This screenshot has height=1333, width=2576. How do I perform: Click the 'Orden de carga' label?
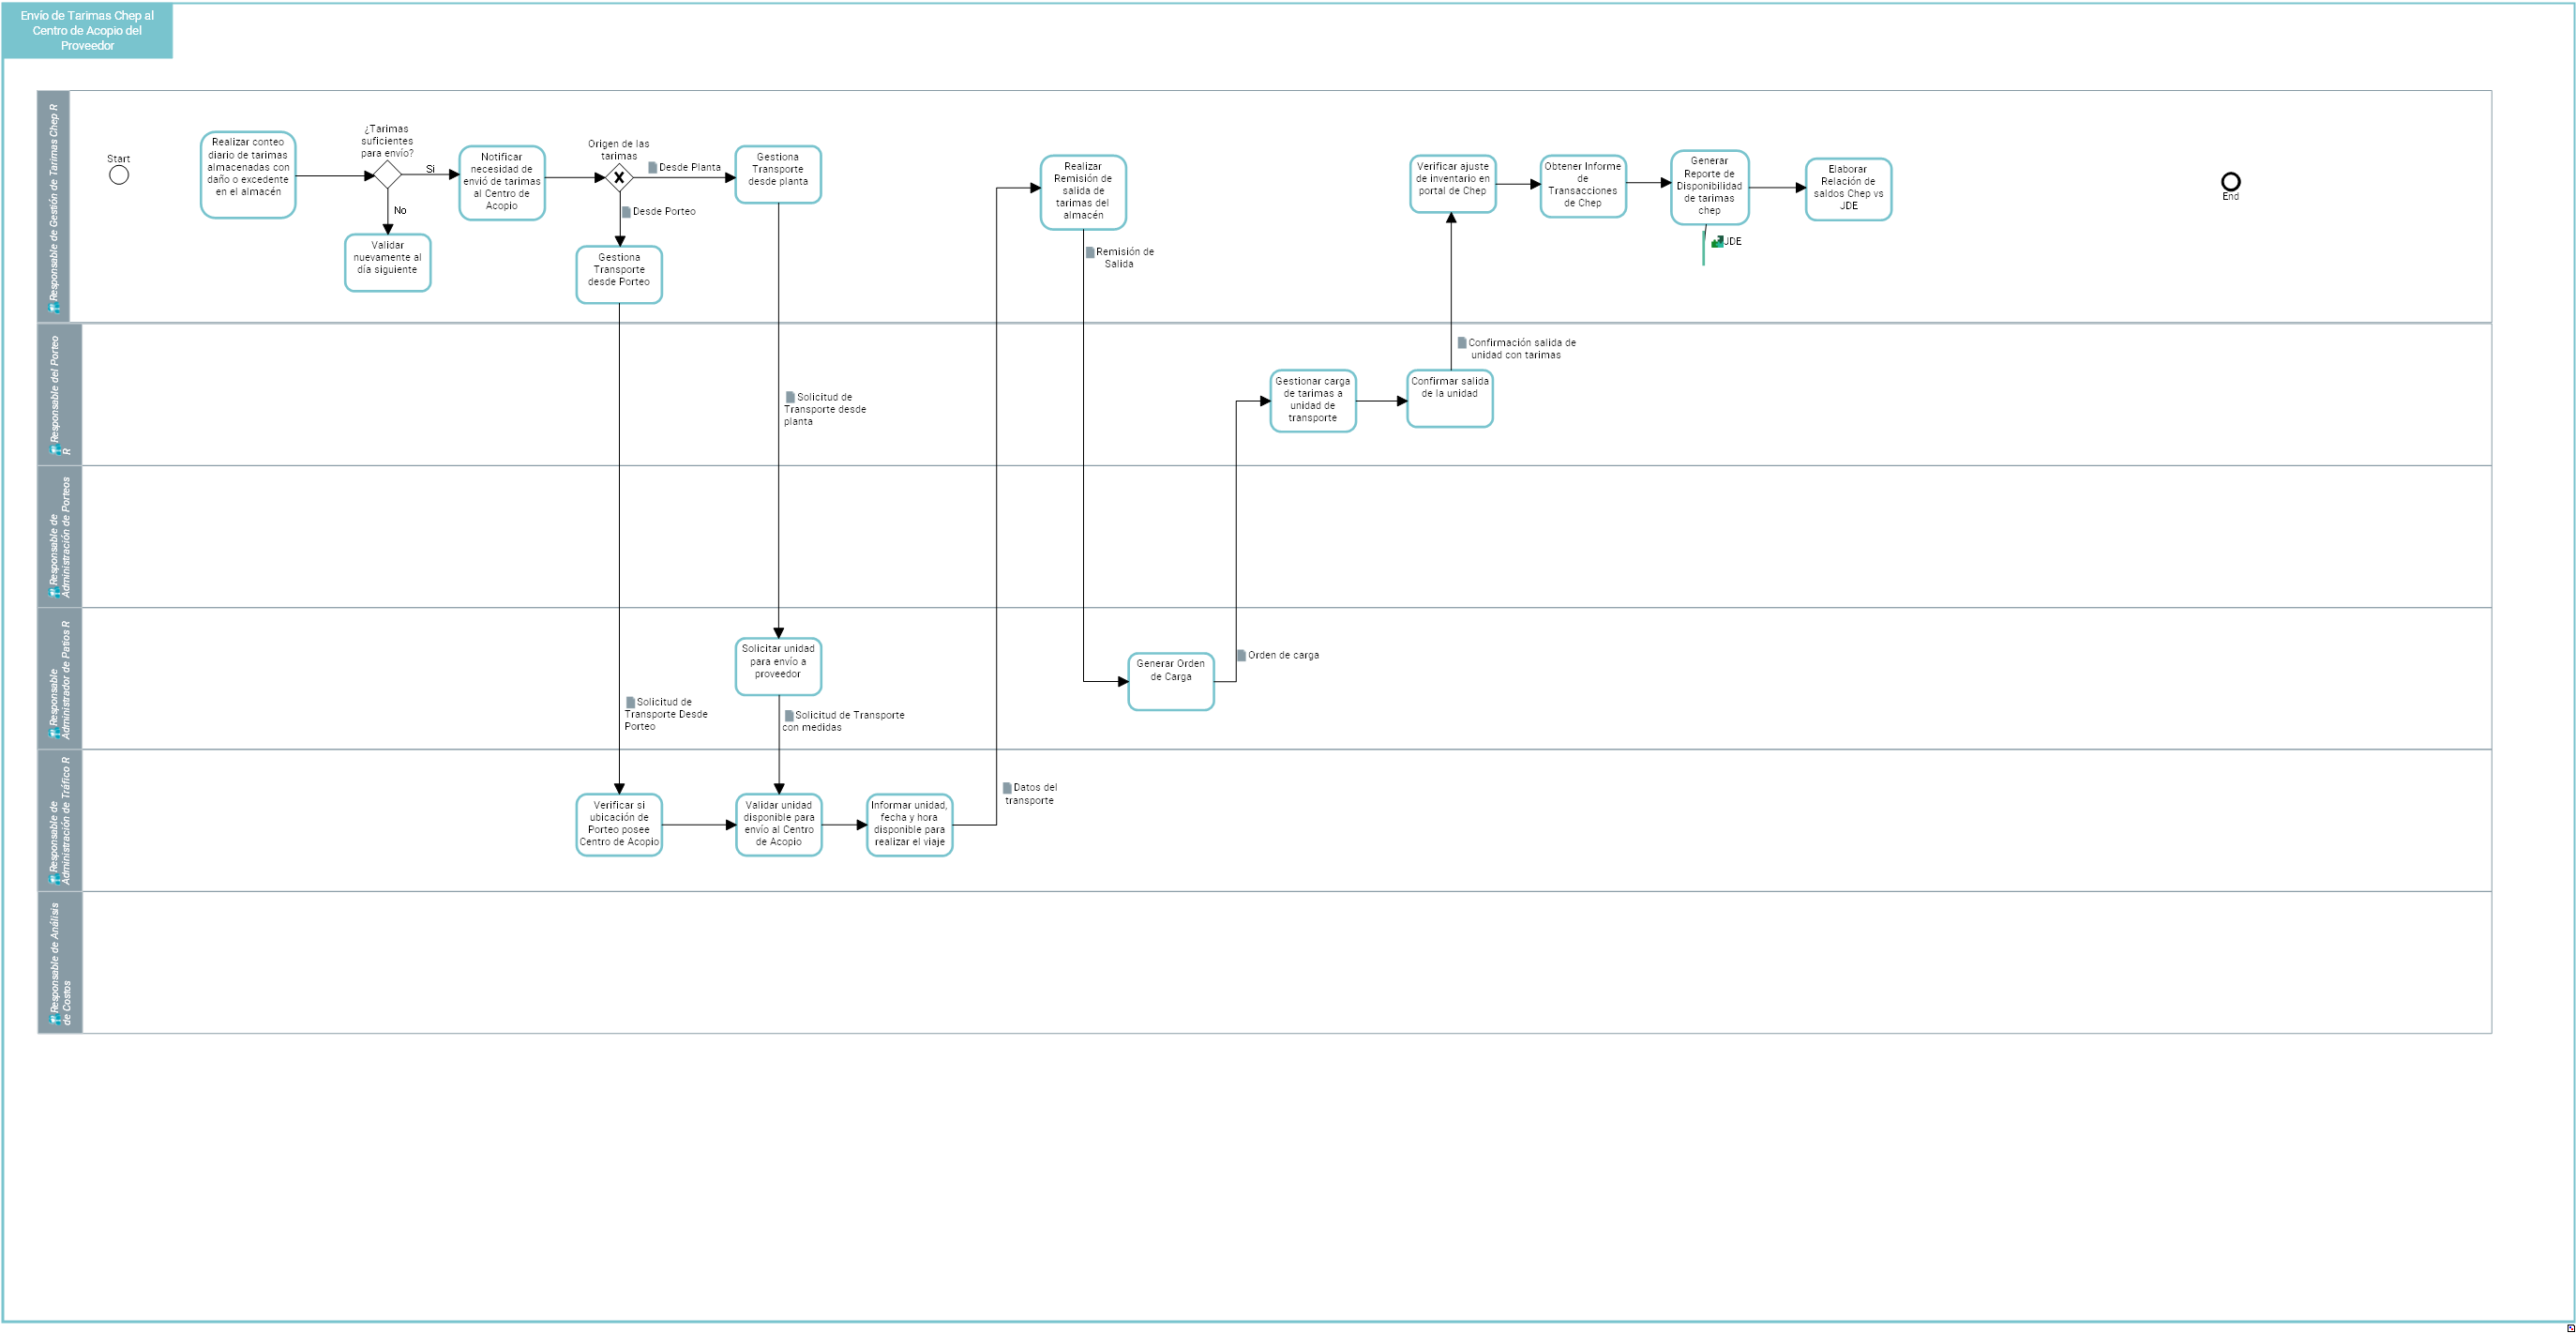coord(1283,656)
